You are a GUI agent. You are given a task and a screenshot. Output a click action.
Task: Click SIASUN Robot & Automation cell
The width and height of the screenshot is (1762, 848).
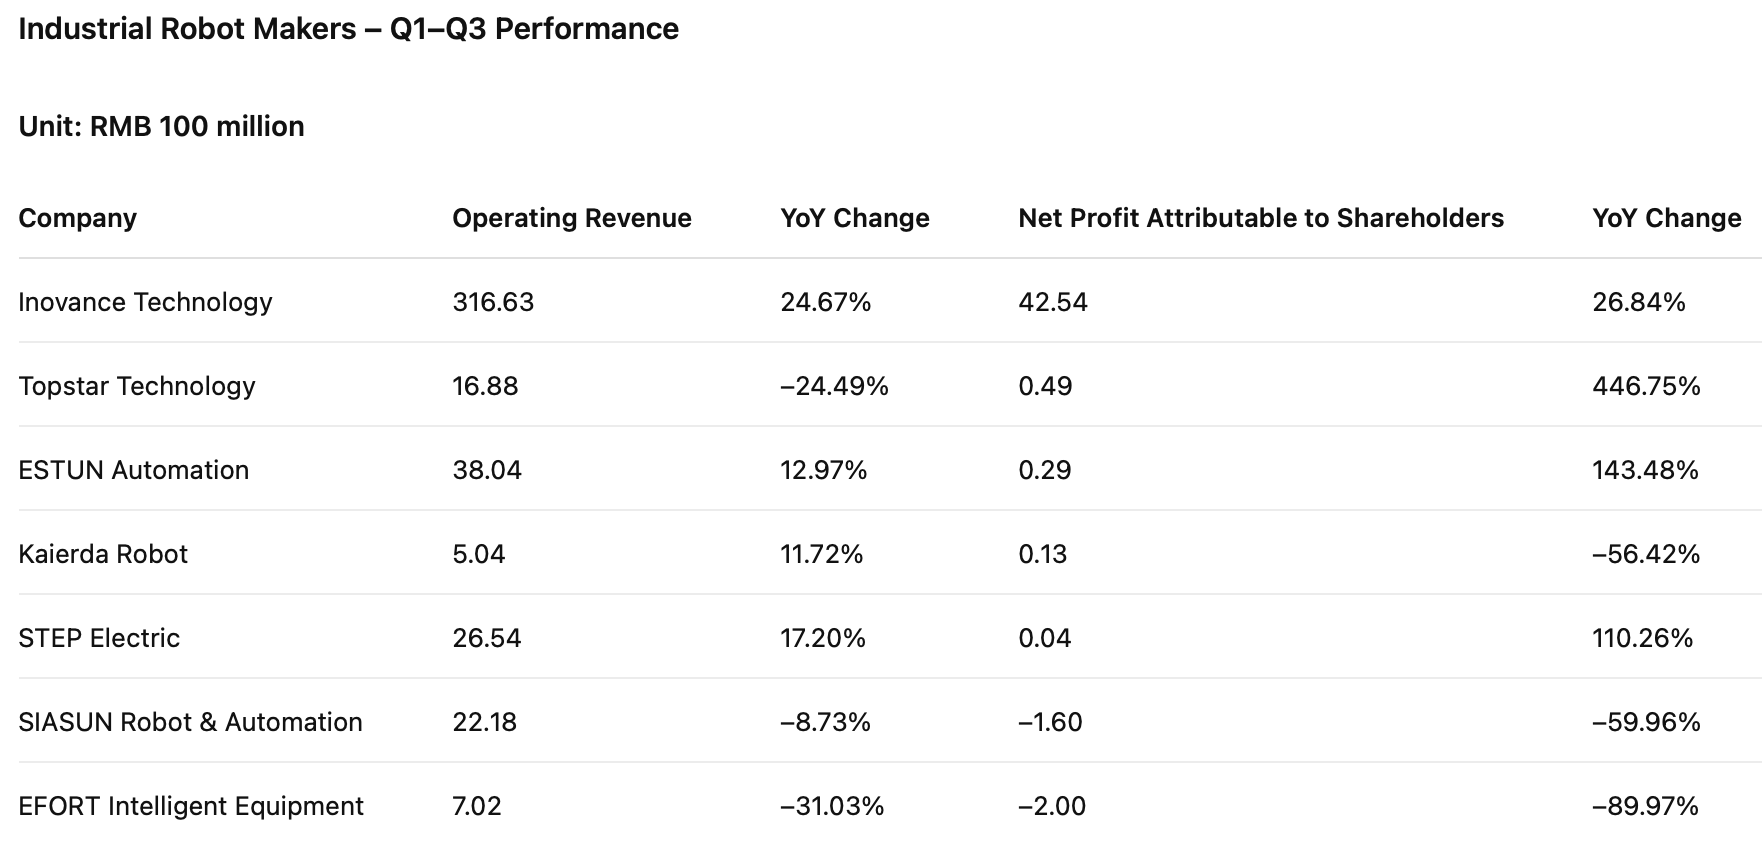tap(190, 722)
